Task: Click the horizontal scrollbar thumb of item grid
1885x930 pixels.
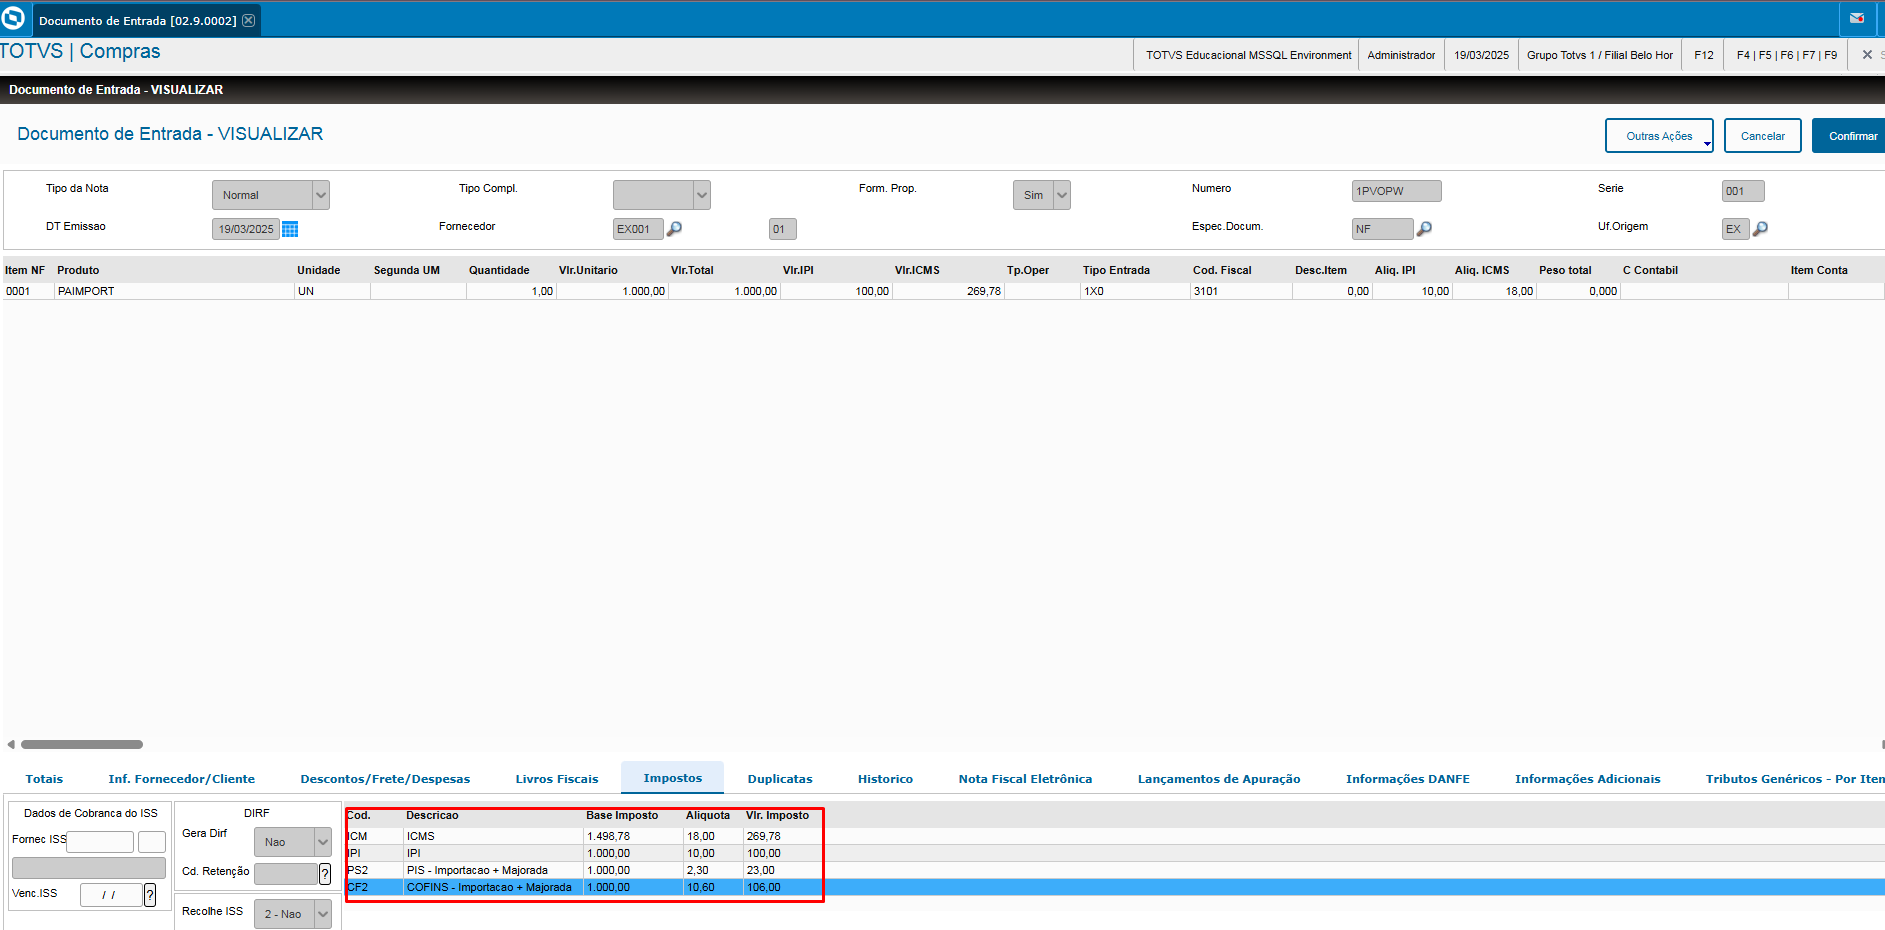Action: [82, 744]
